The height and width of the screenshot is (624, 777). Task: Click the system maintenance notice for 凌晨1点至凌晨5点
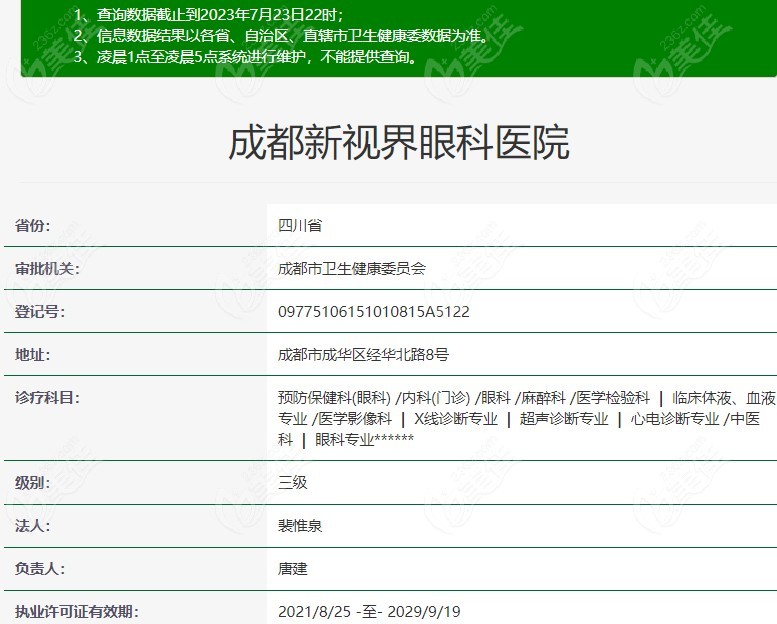click(246, 57)
